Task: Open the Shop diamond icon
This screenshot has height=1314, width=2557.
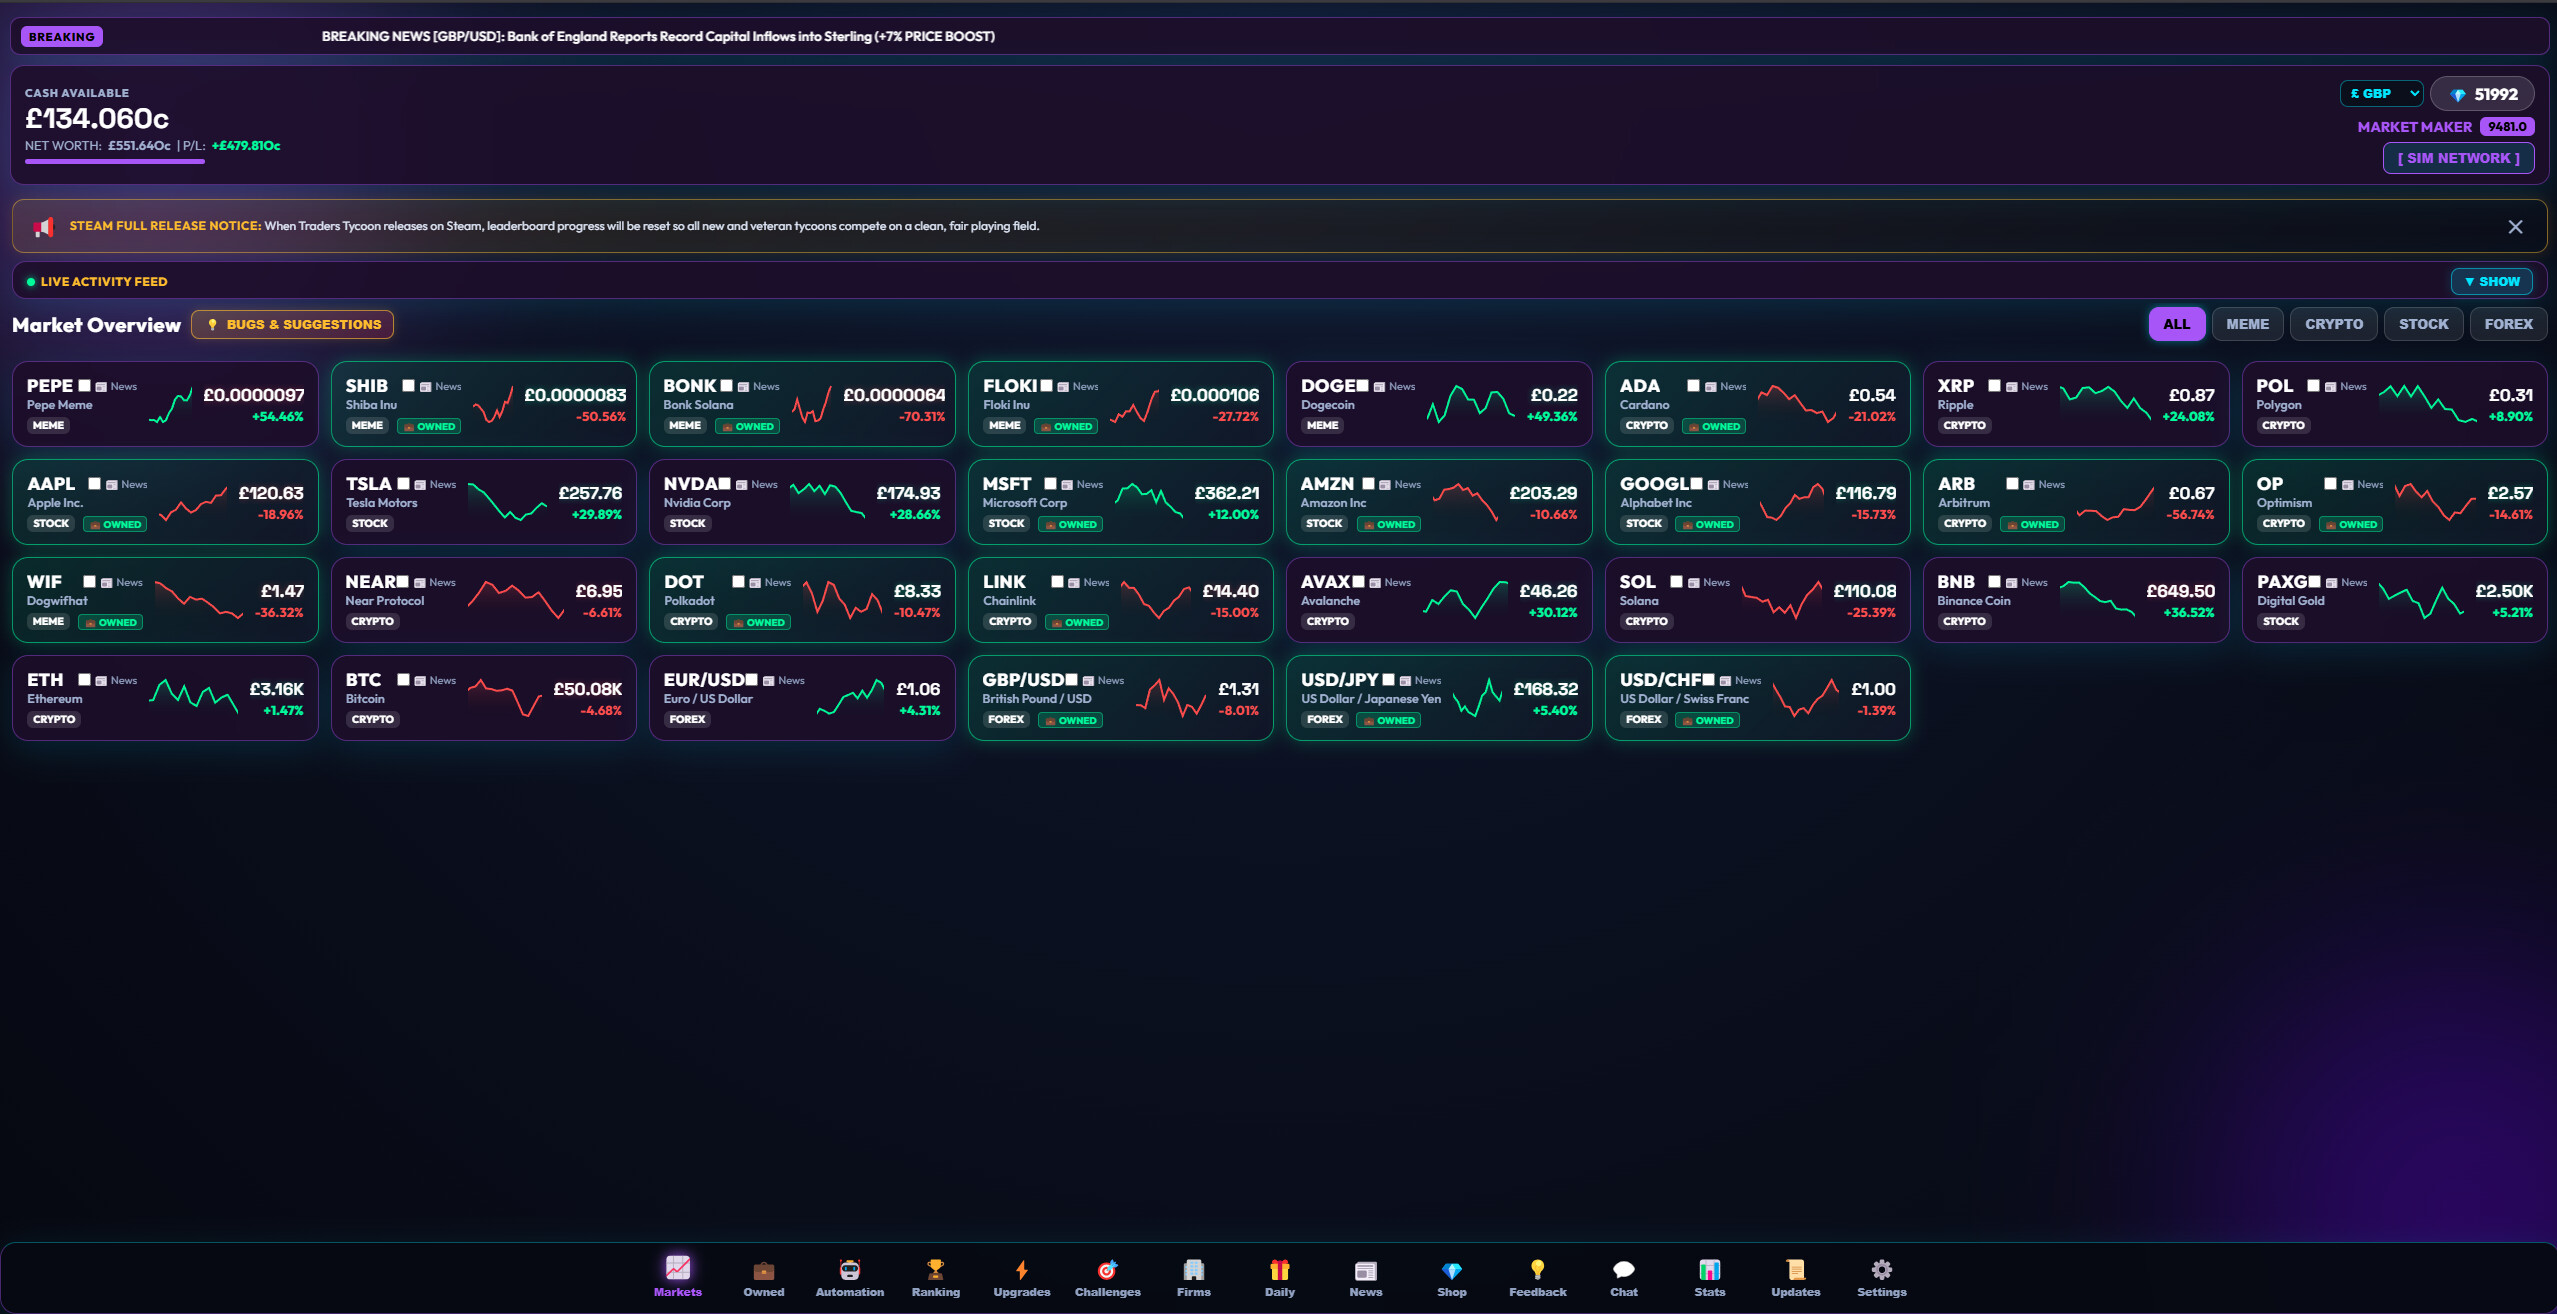Action: click(x=1451, y=1270)
